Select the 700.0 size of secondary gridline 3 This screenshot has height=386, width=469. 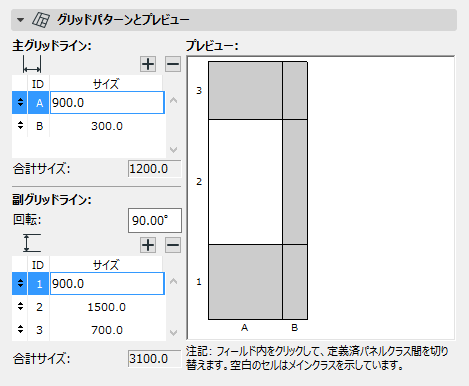tap(107, 330)
